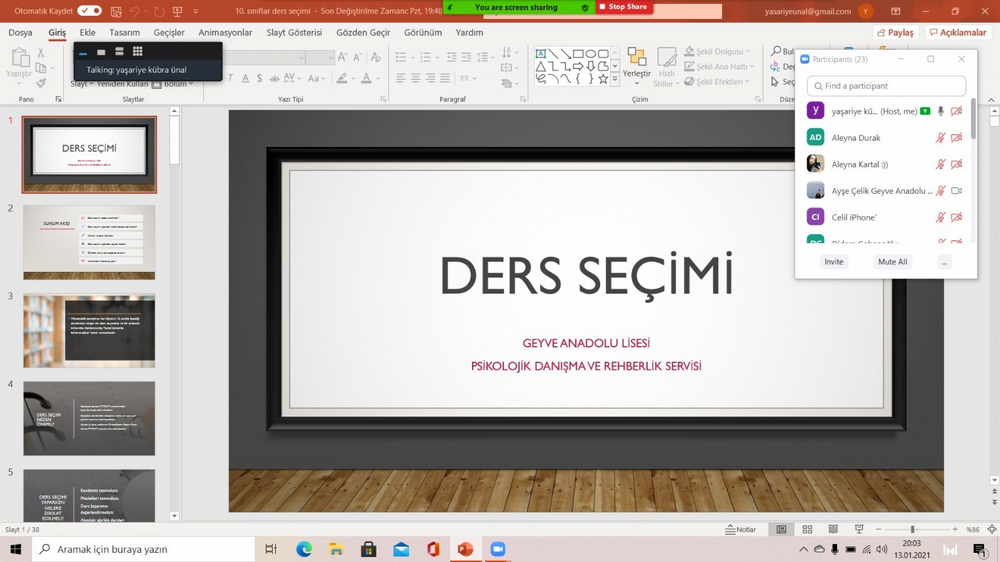The width and height of the screenshot is (1000, 562).
Task: Expand the shapes gallery more arrow
Action: pos(615,79)
